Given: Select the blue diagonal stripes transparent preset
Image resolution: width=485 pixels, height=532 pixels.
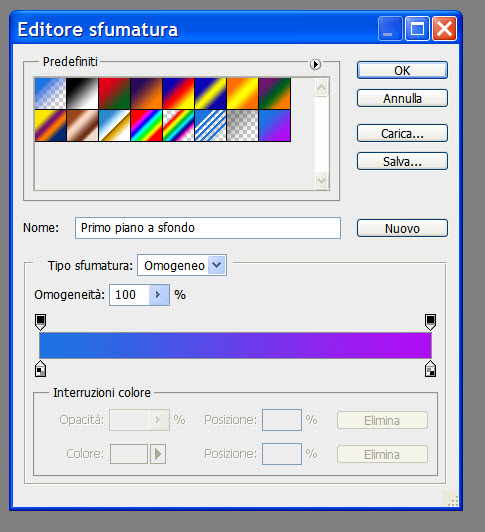Looking at the screenshot, I should [210, 126].
